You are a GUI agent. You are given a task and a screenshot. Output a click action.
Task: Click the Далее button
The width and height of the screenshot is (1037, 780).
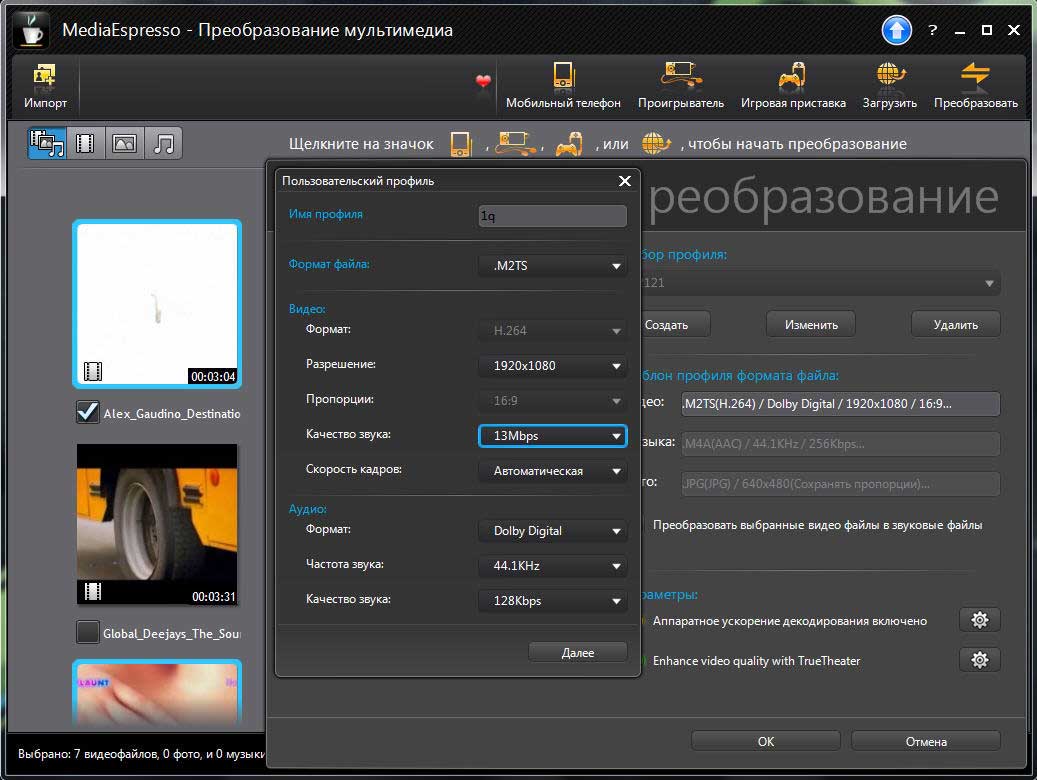pyautogui.click(x=577, y=652)
